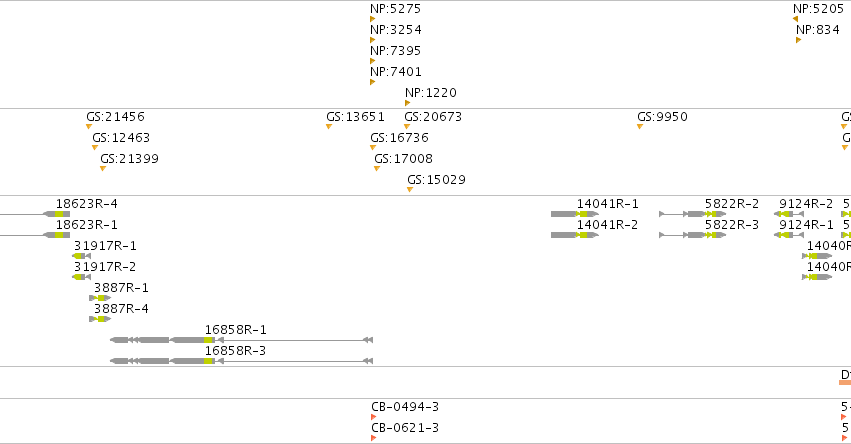Click the 9124R-2 transcript glyph
851x444 pixels.
[x=789, y=214]
